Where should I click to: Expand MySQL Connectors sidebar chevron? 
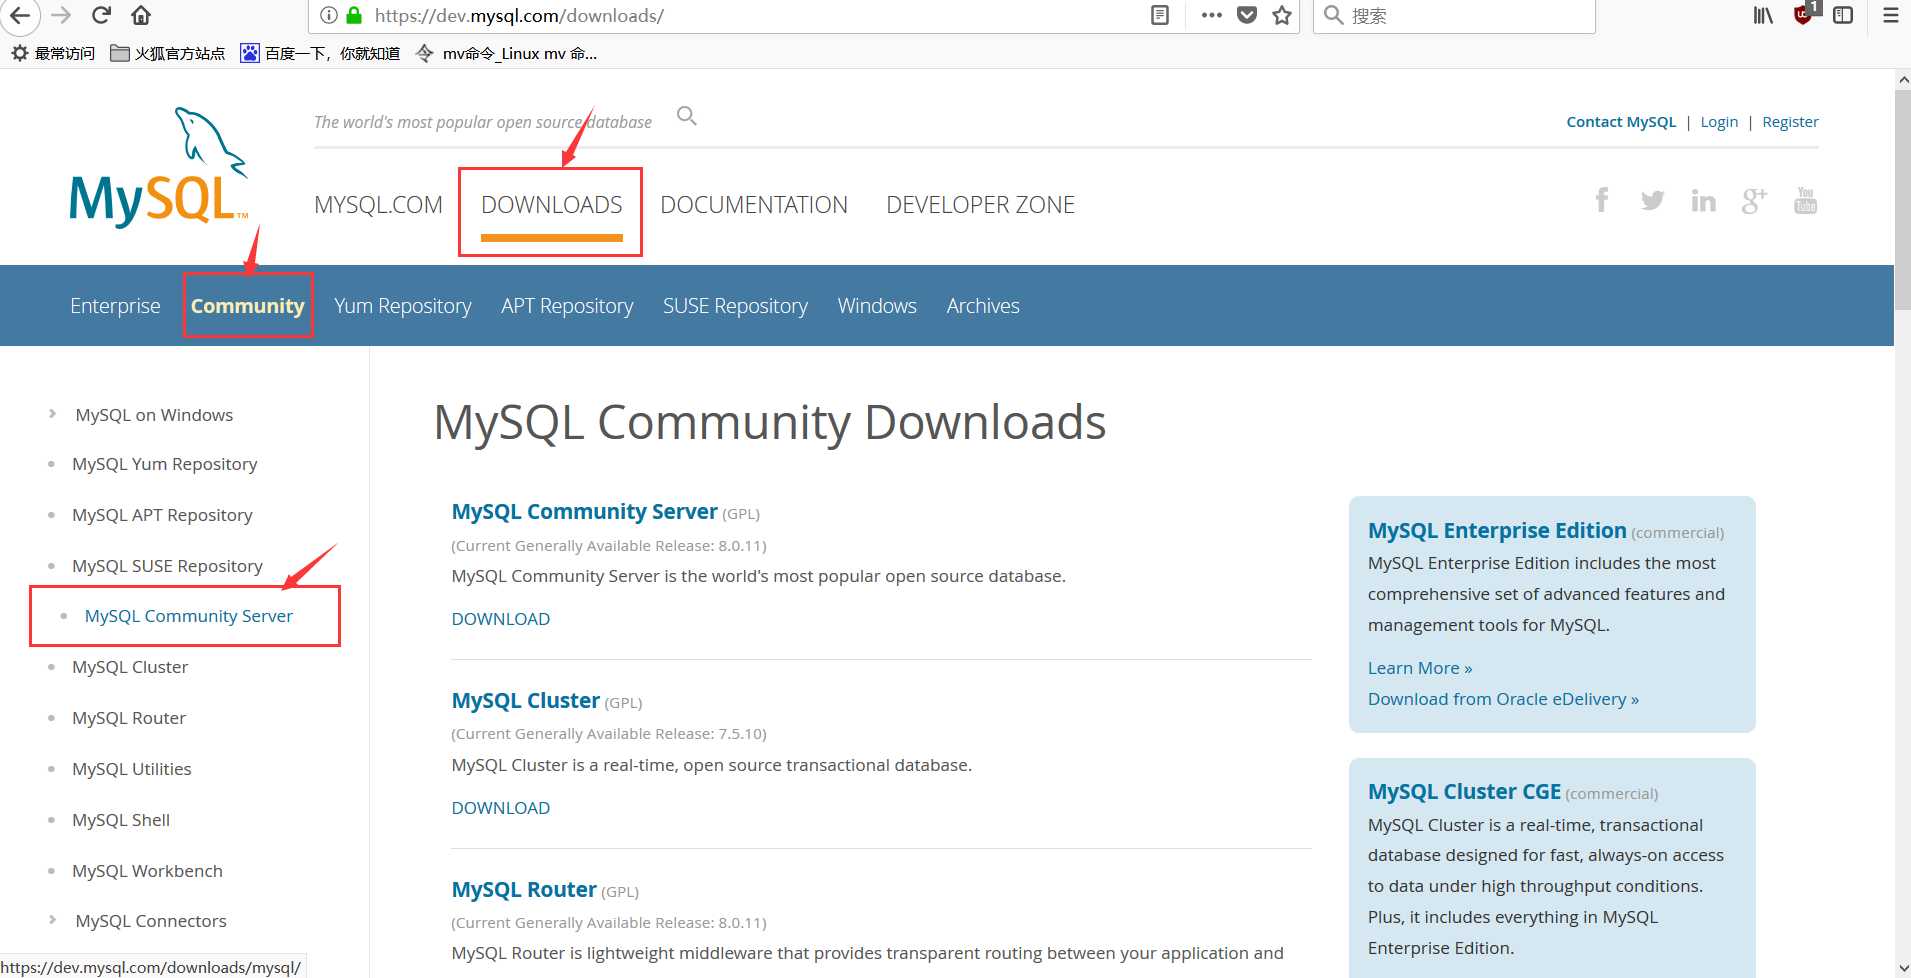(52, 920)
